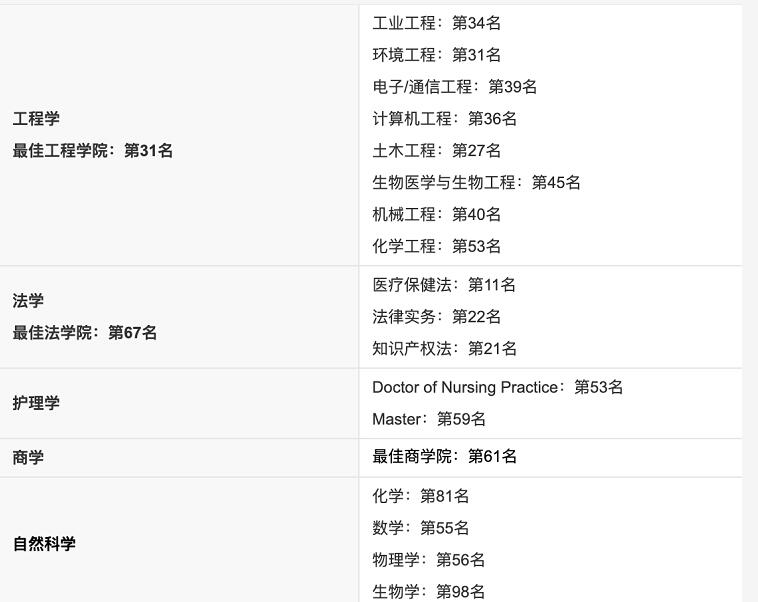Click the 机械工程 rank 40 entry
Screen dimensions: 758x602
point(436,215)
